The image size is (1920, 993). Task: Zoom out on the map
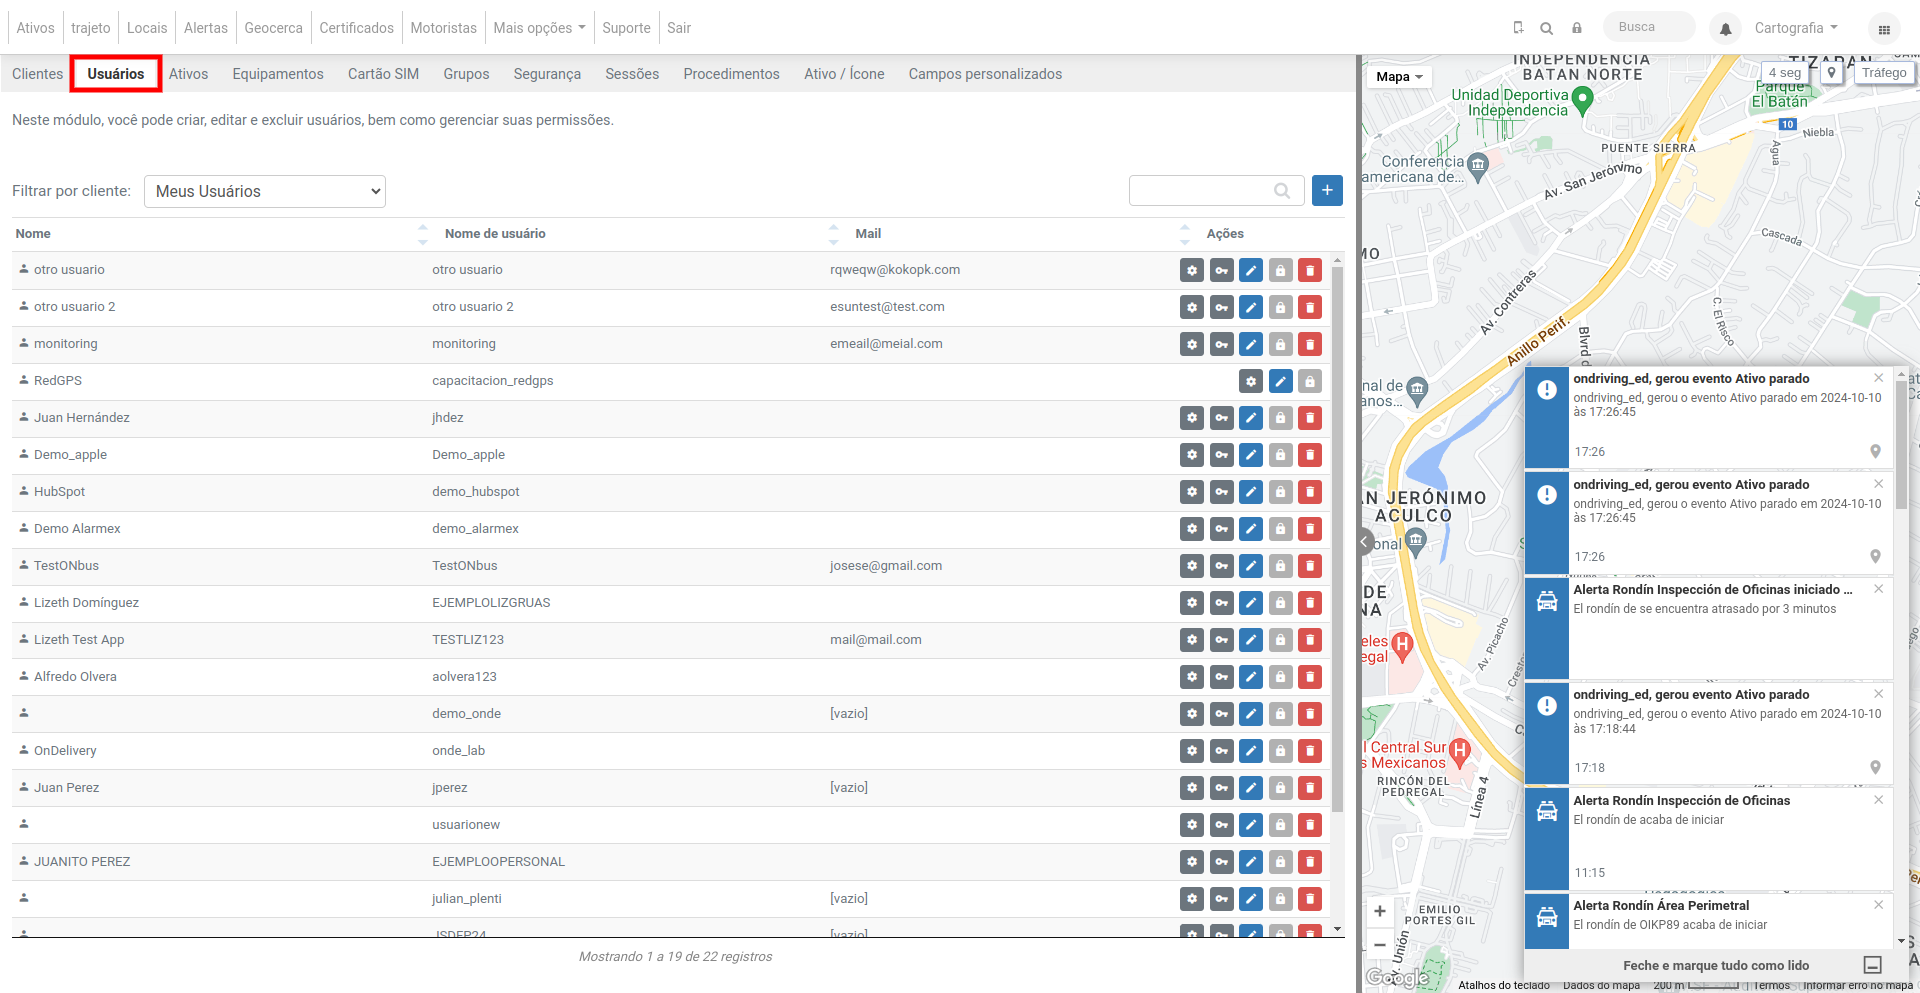coord(1380,945)
